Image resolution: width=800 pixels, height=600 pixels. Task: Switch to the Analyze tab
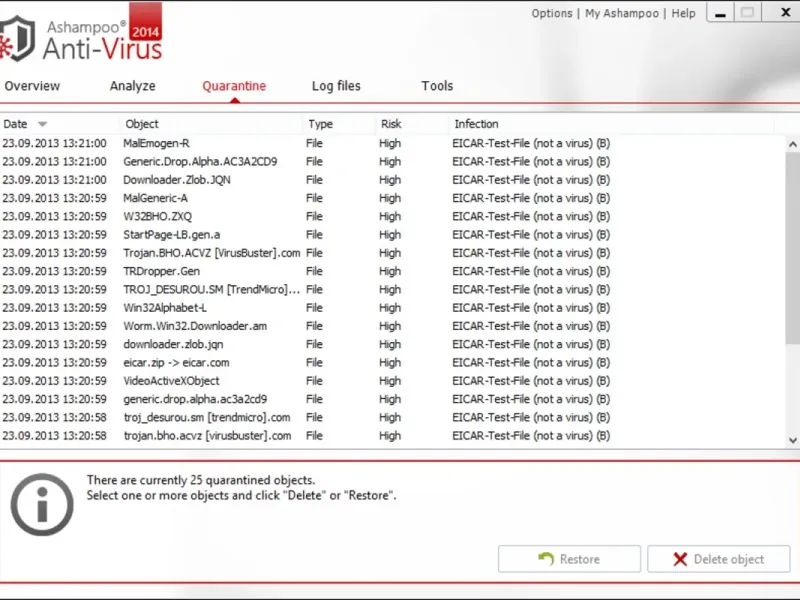(132, 86)
